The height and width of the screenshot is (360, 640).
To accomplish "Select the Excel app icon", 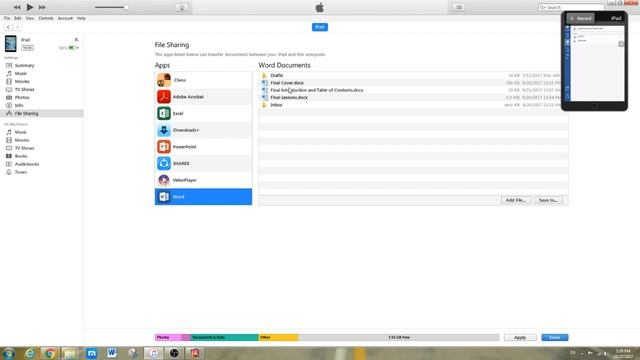I will 164,113.
